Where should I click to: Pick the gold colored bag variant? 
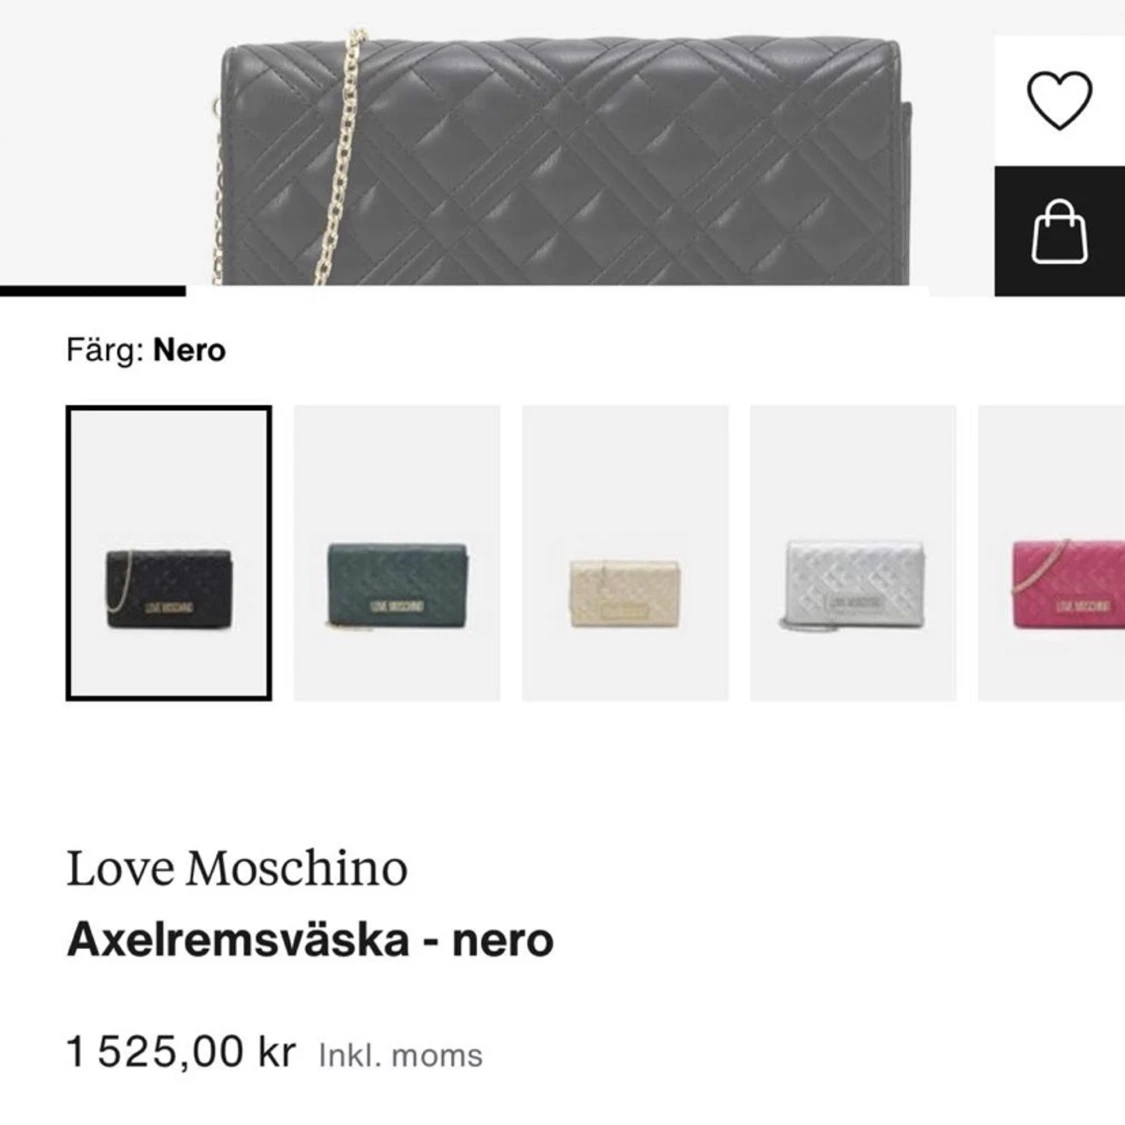point(625,550)
